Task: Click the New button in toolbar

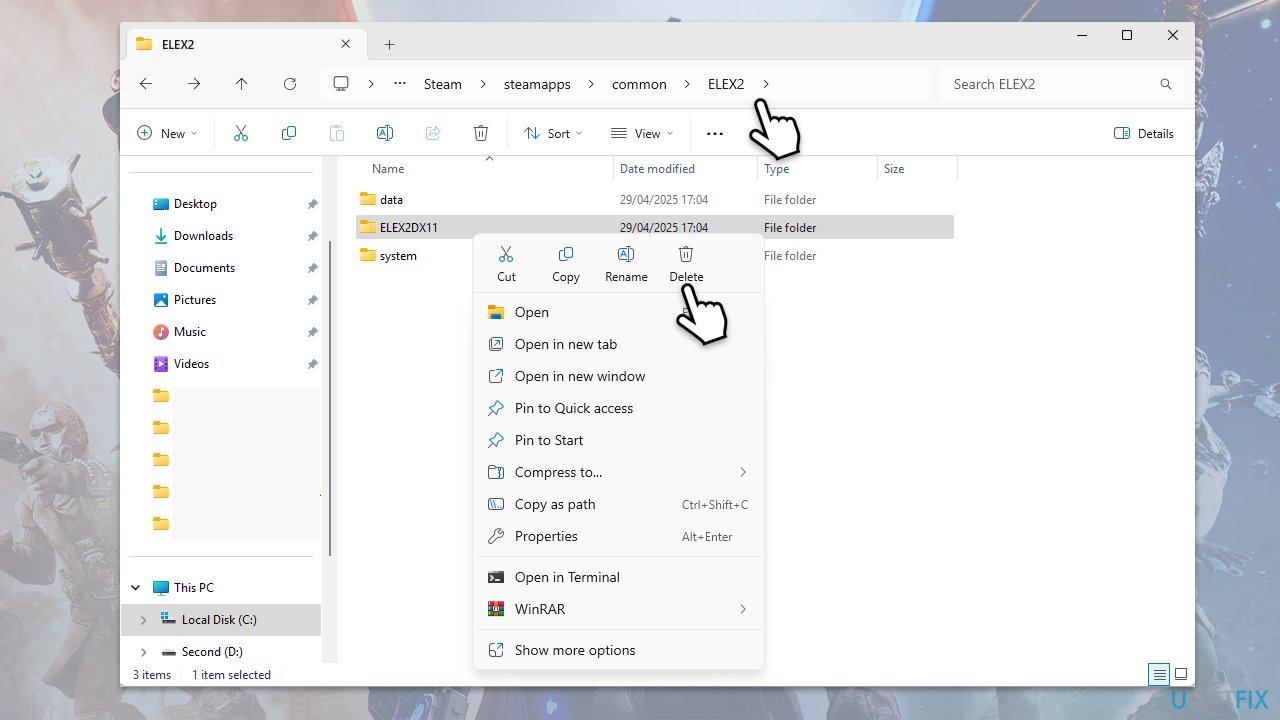Action: pyautogui.click(x=167, y=133)
